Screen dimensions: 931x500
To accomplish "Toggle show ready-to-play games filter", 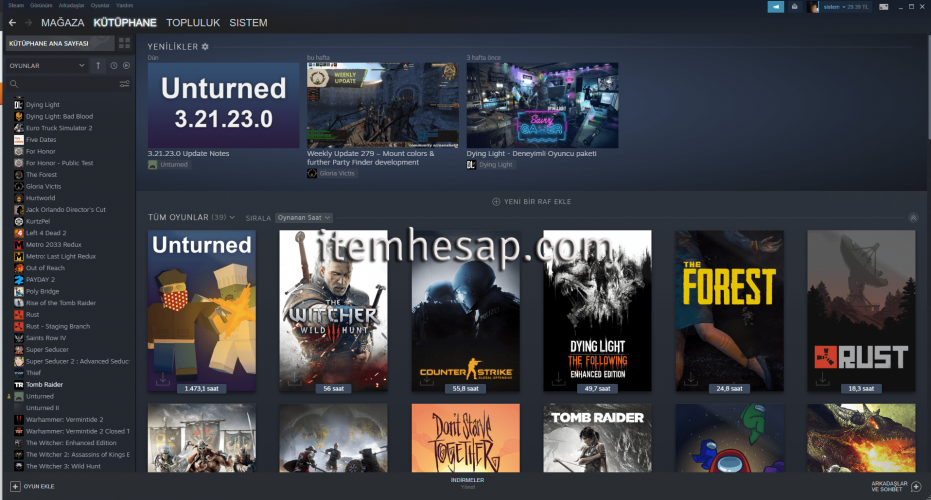I will click(126, 66).
